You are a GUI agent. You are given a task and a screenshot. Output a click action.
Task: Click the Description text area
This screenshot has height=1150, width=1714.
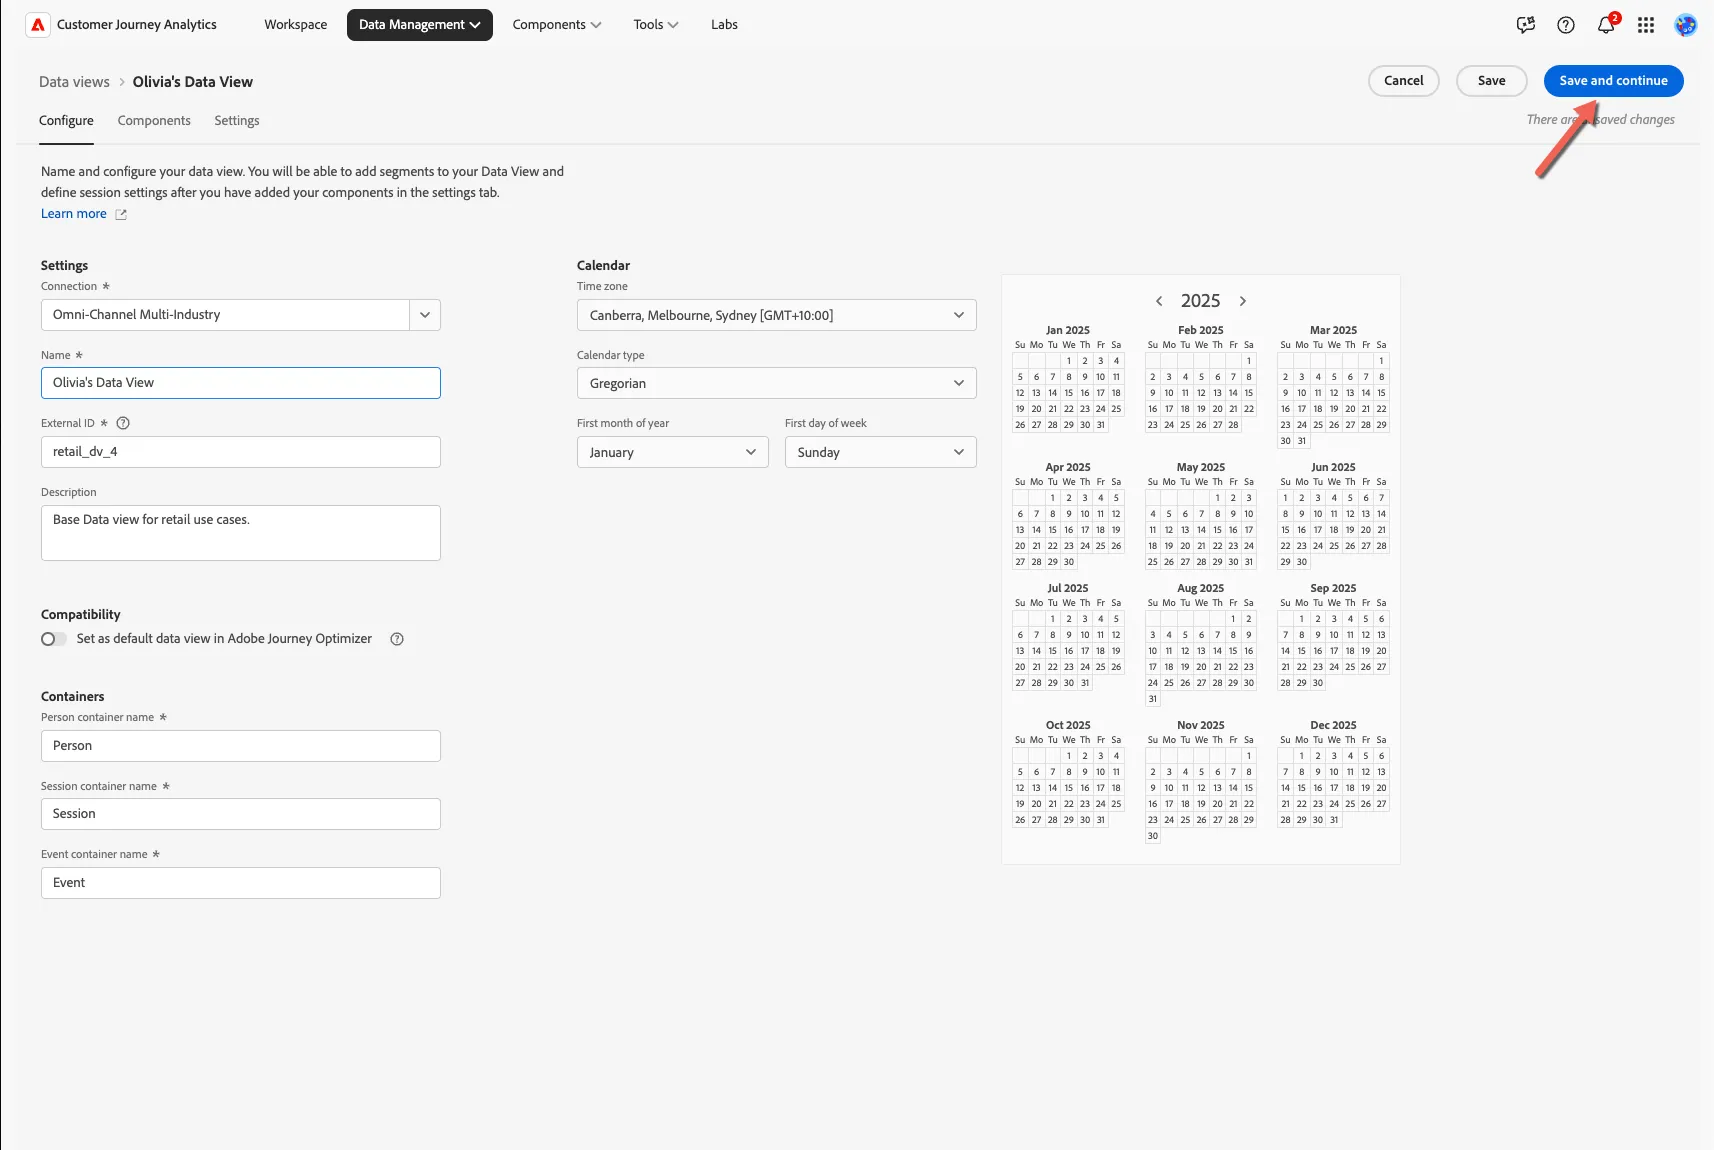point(241,533)
